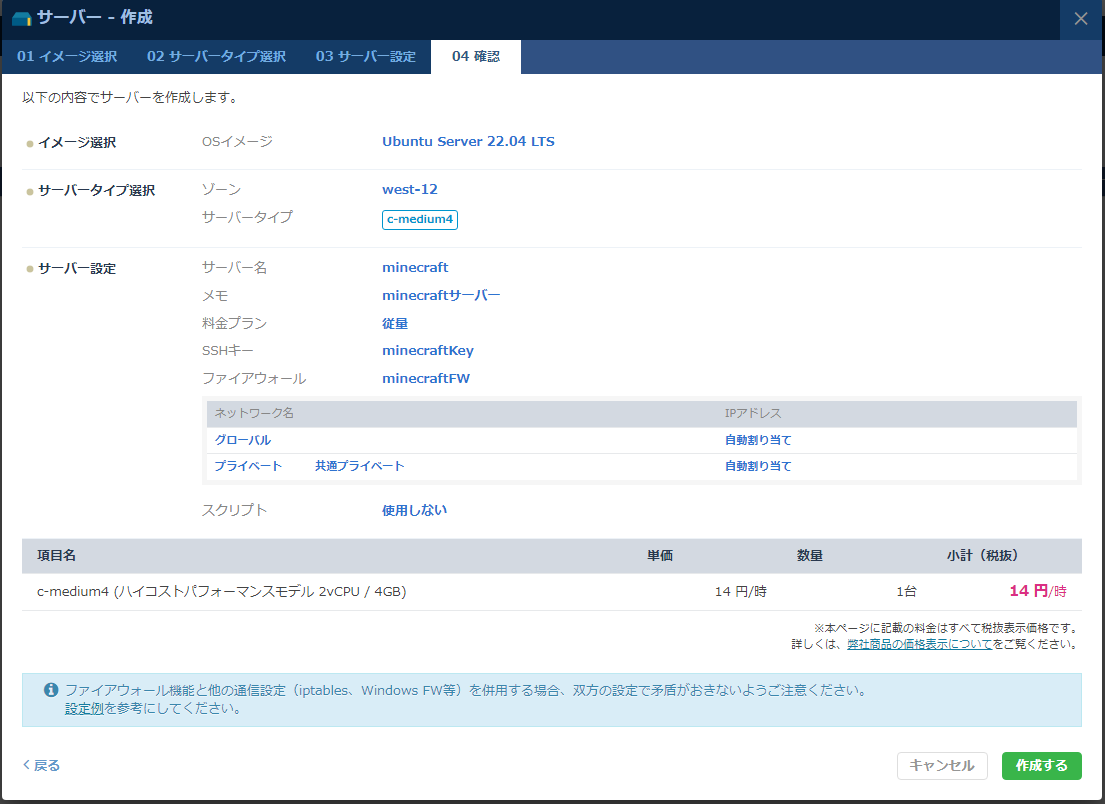Return to the 03 サーバー設定 tab
The image size is (1105, 804).
point(365,56)
